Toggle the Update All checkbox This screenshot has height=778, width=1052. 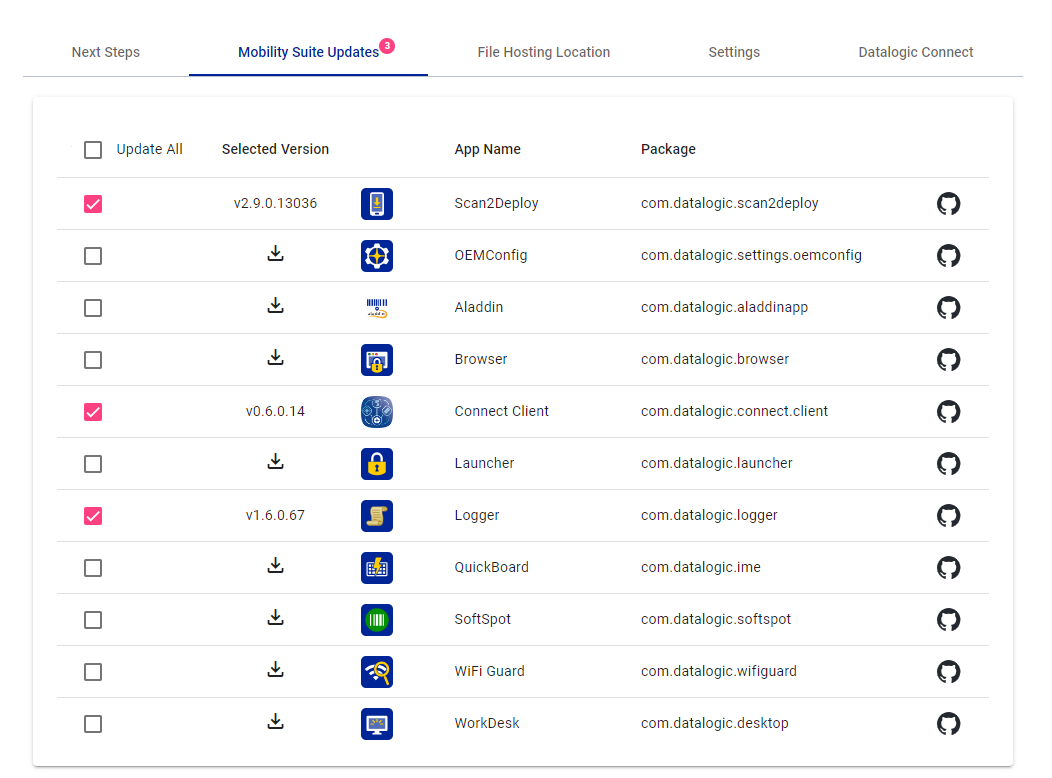(93, 150)
